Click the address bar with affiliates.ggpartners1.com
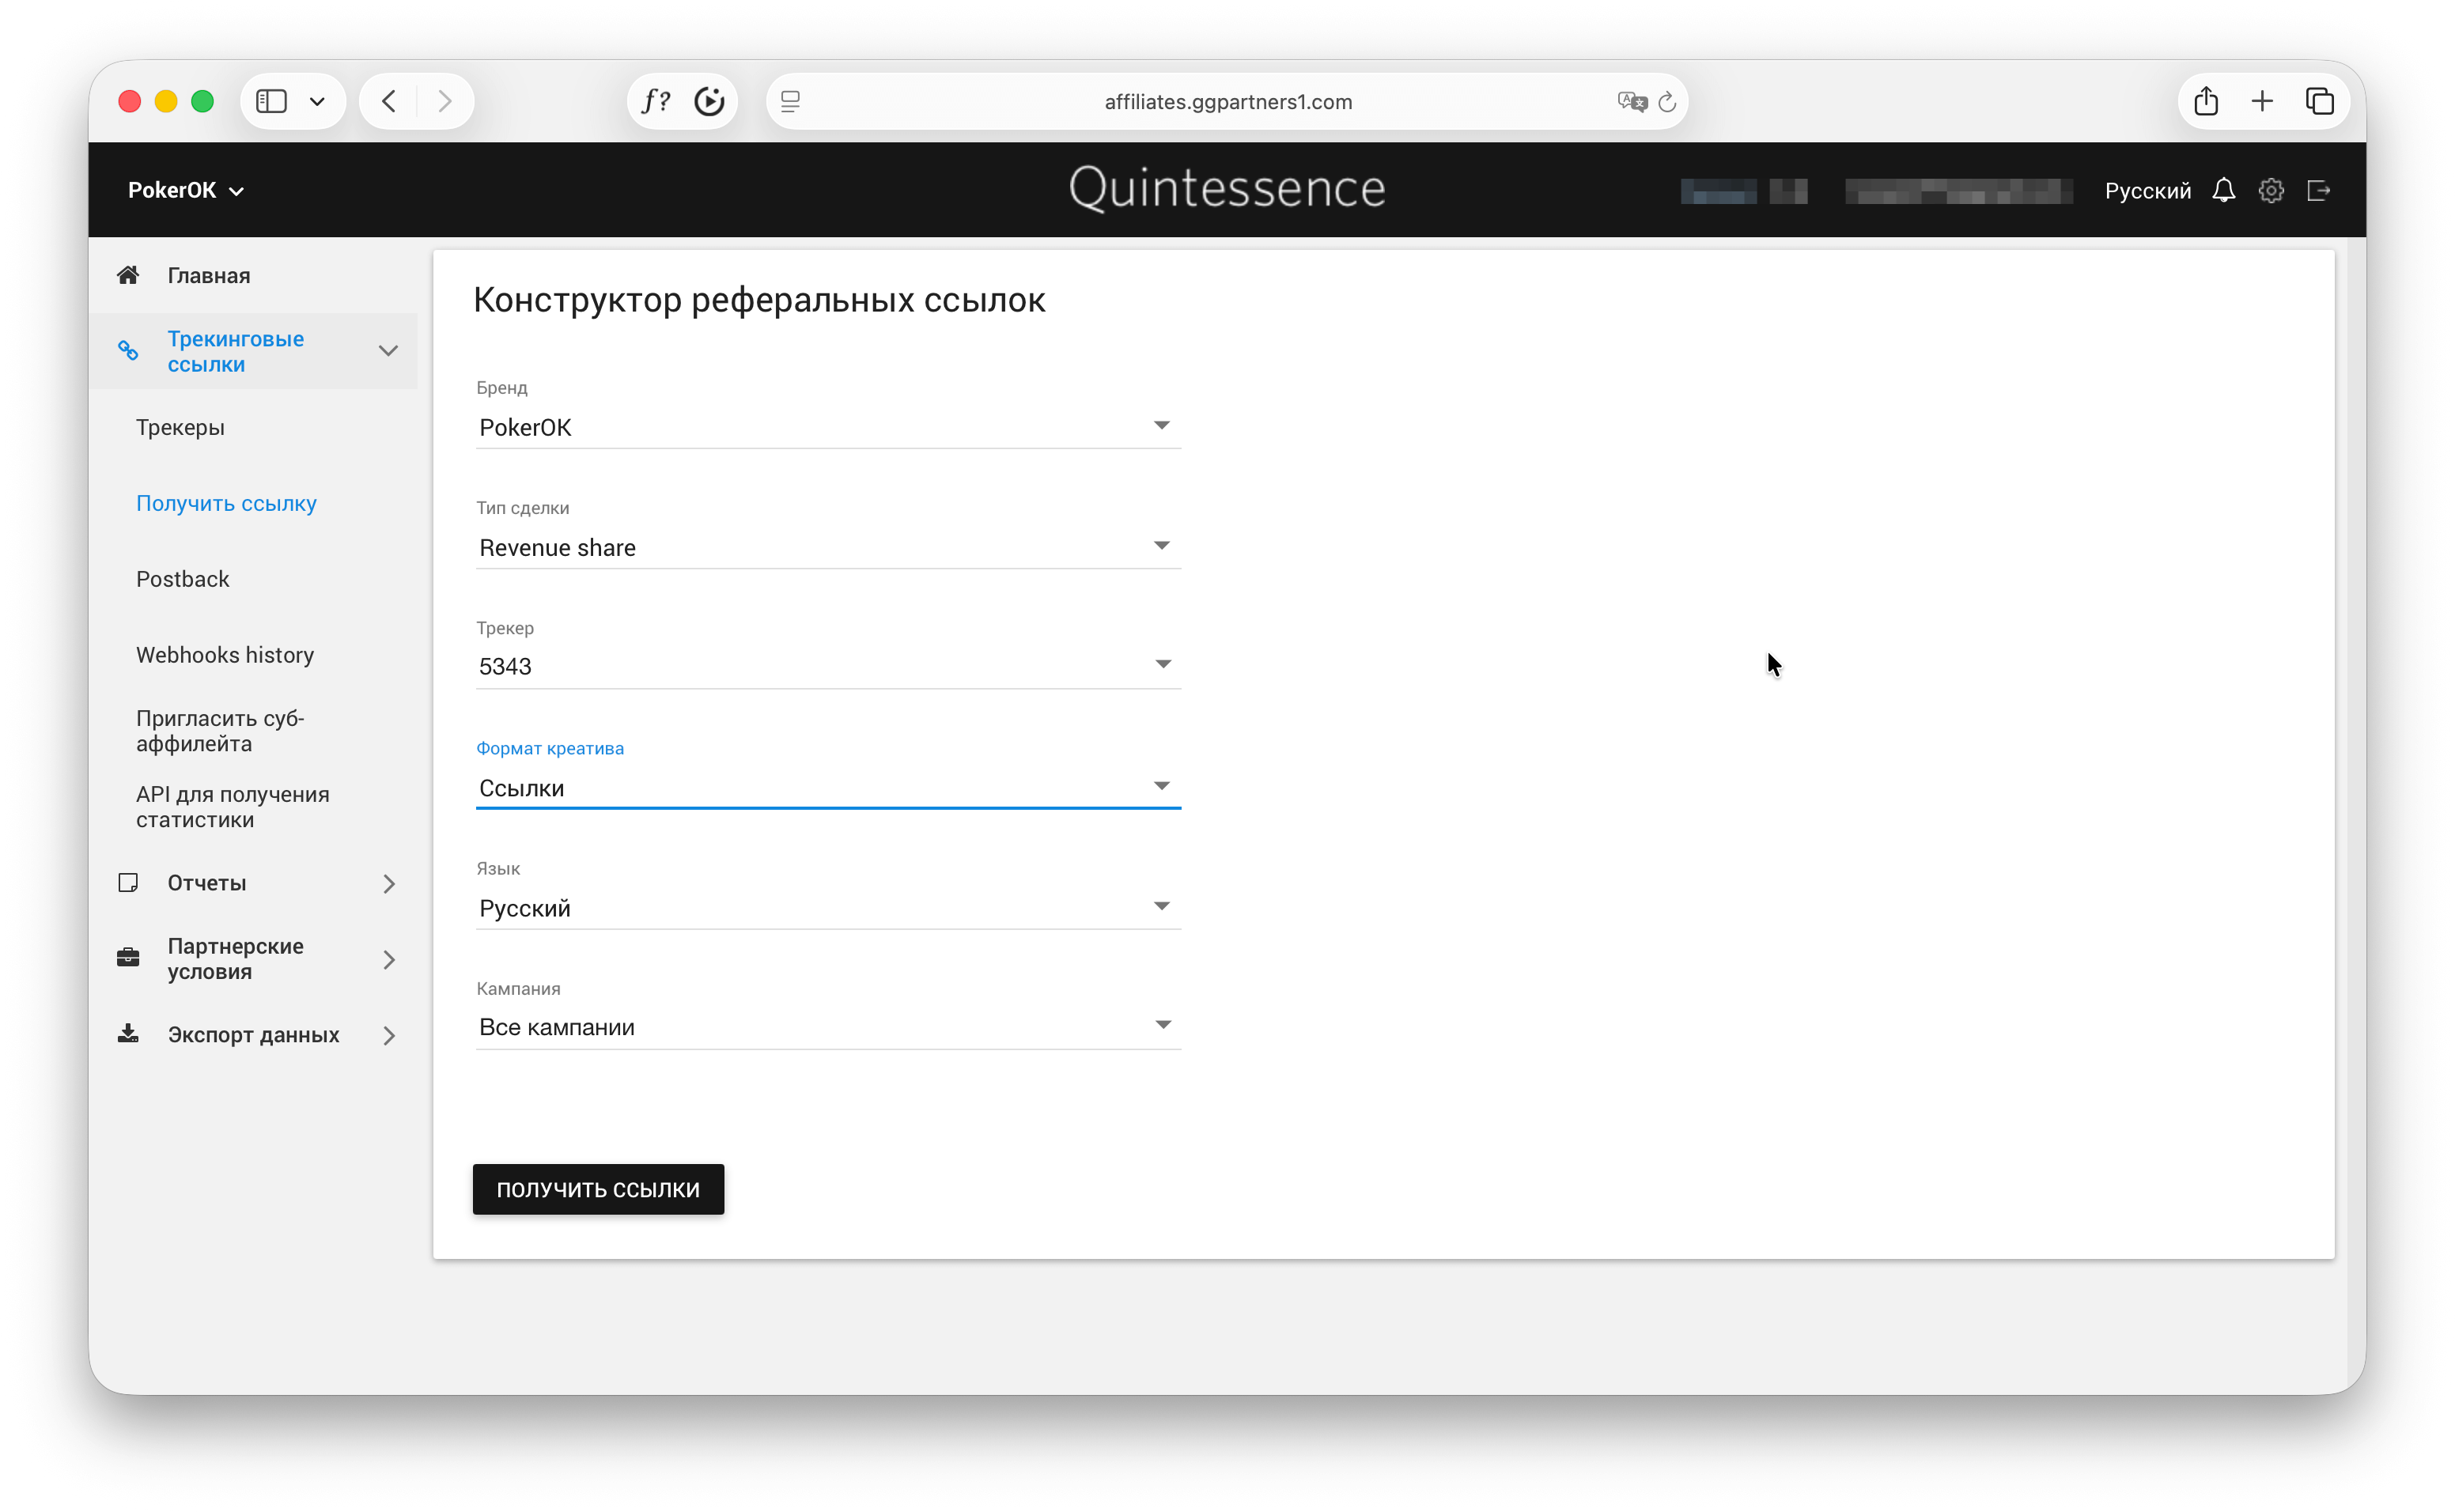2455x1512 pixels. click(x=1227, y=101)
